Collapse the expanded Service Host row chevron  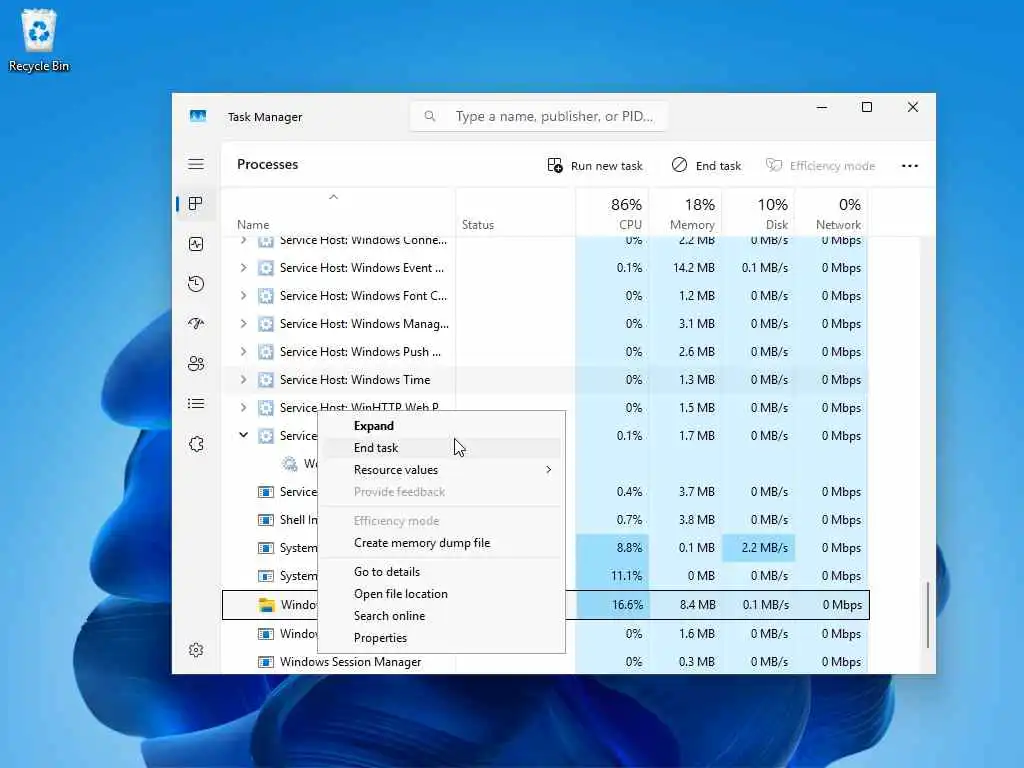(243, 435)
